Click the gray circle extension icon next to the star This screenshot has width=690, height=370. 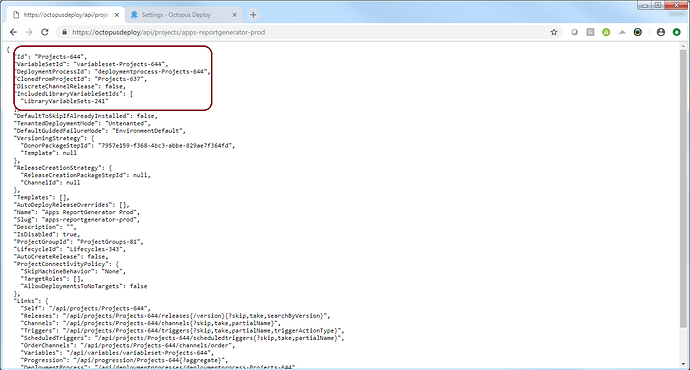tap(574, 32)
